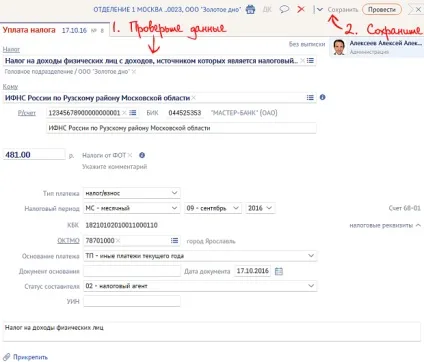Image resolution: width=424 pixels, height=362 pixels.
Task: Click the Документ основания input field
Action: tap(132, 271)
